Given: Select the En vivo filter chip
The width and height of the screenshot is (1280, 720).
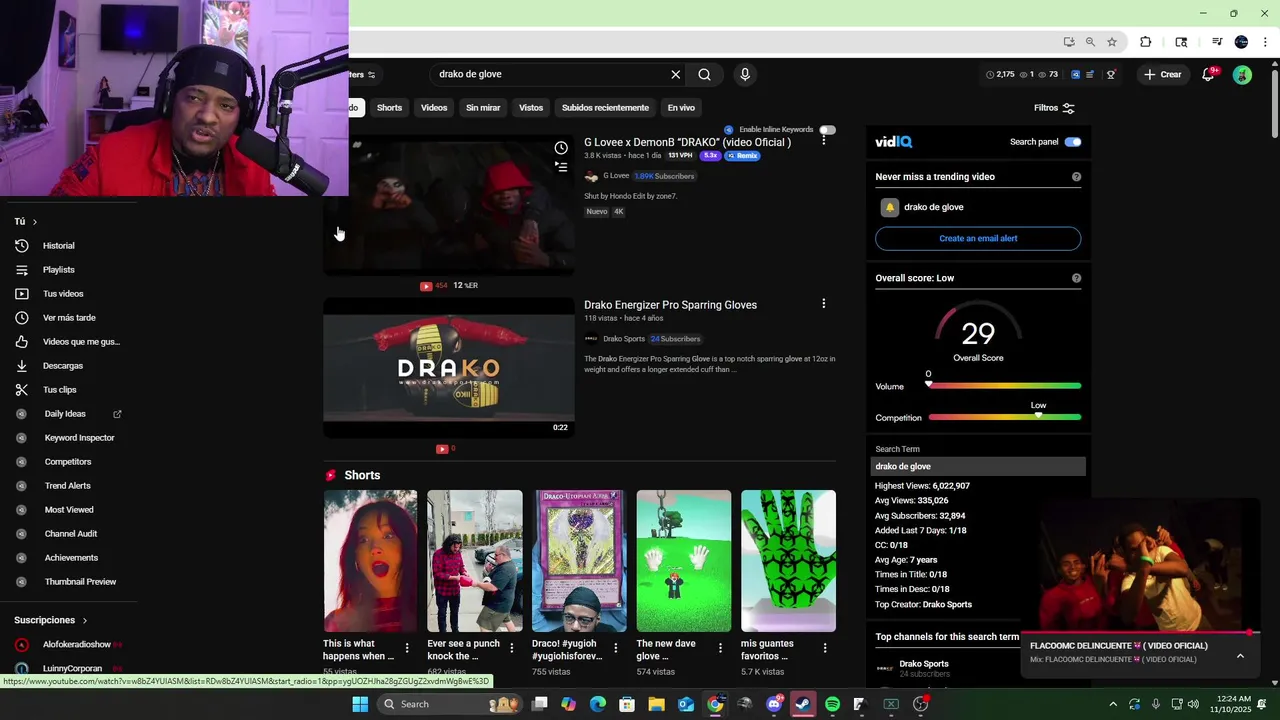Looking at the screenshot, I should (681, 108).
